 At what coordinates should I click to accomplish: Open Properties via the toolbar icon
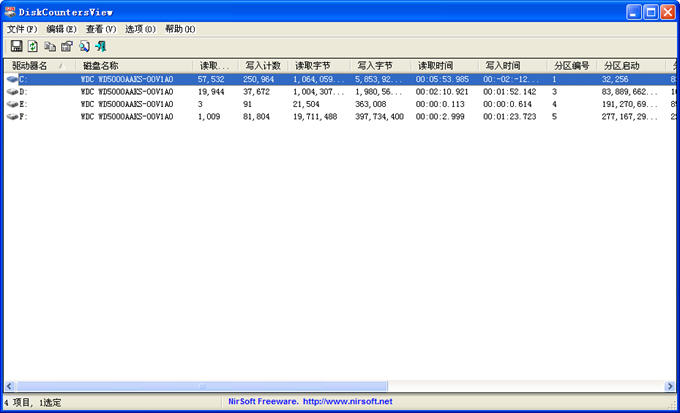(x=67, y=46)
